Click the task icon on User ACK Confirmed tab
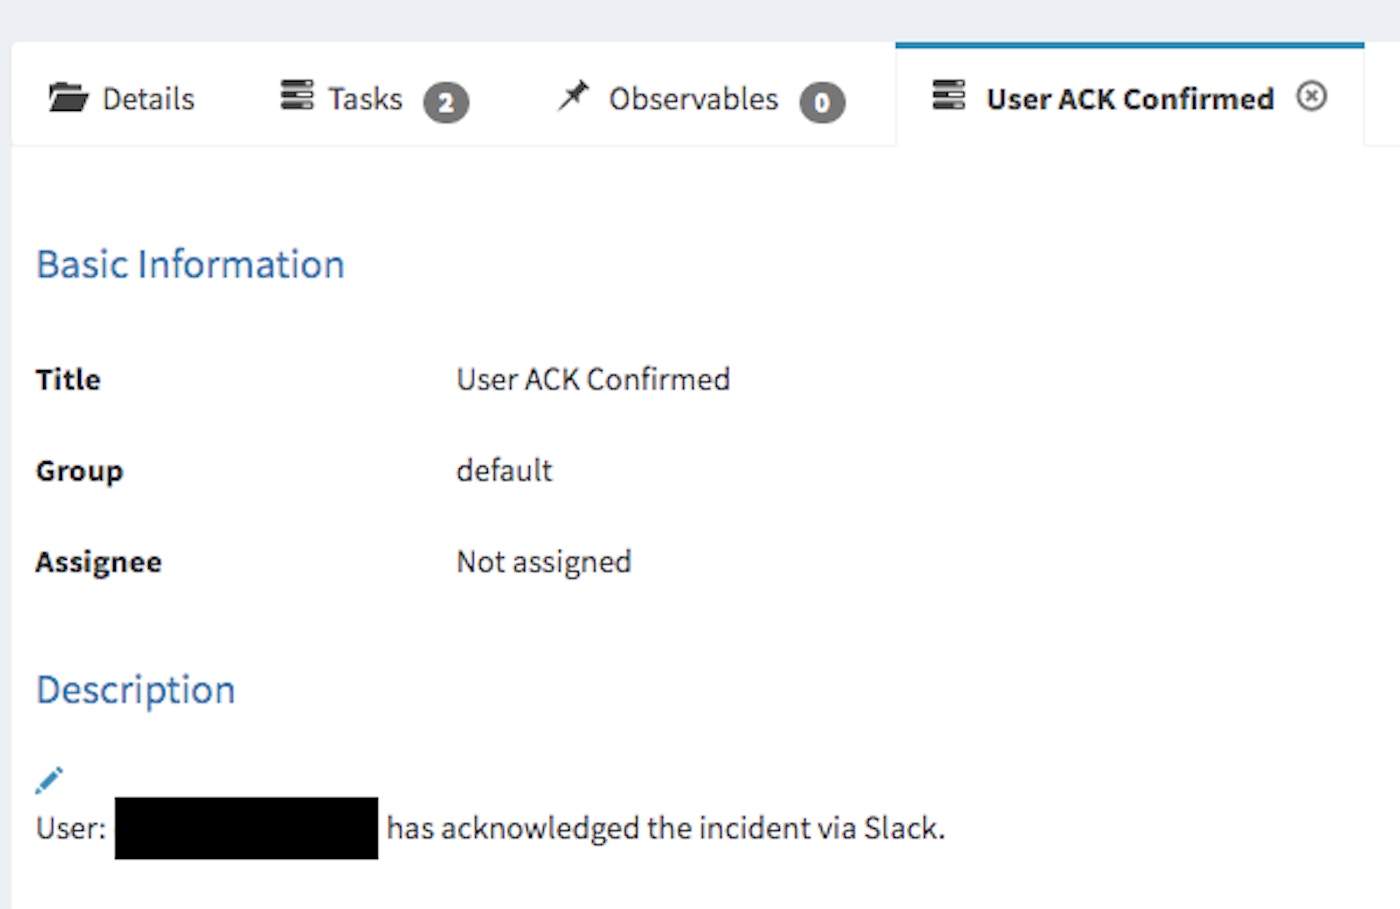The image size is (1400, 909). [949, 95]
